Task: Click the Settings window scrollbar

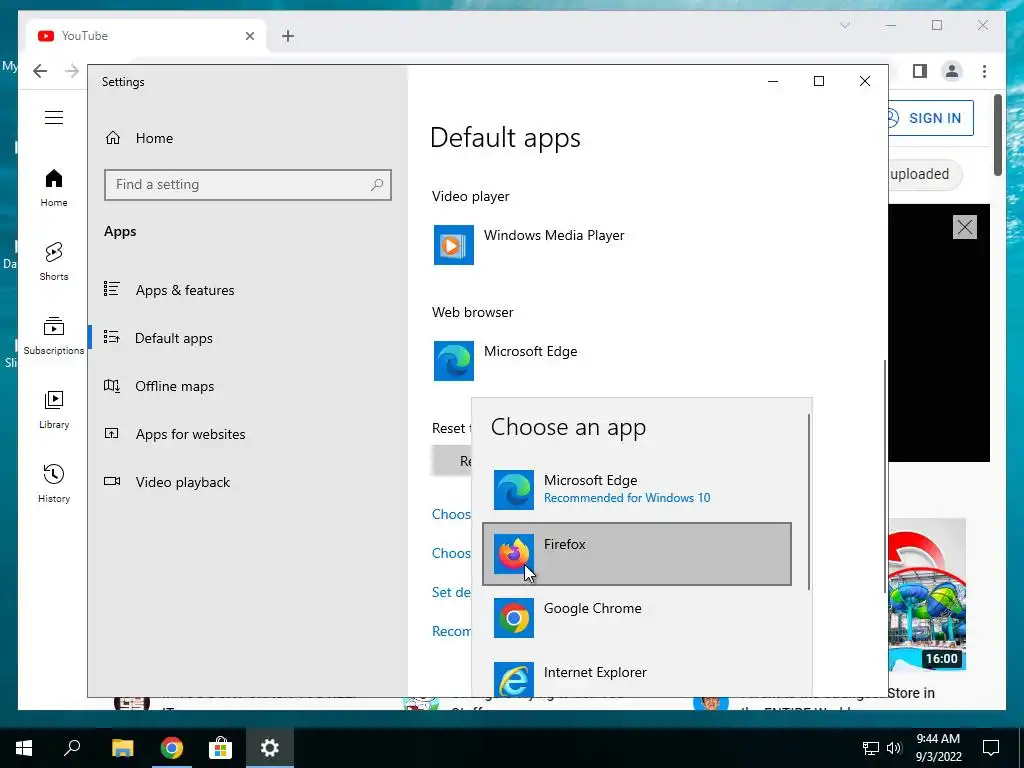Action: pos(885,475)
